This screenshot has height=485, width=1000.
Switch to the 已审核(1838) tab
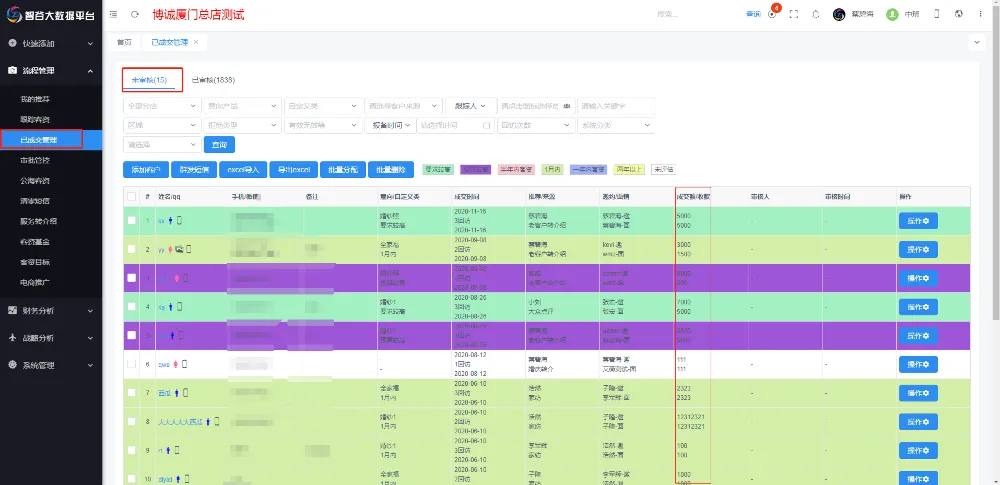tap(213, 79)
